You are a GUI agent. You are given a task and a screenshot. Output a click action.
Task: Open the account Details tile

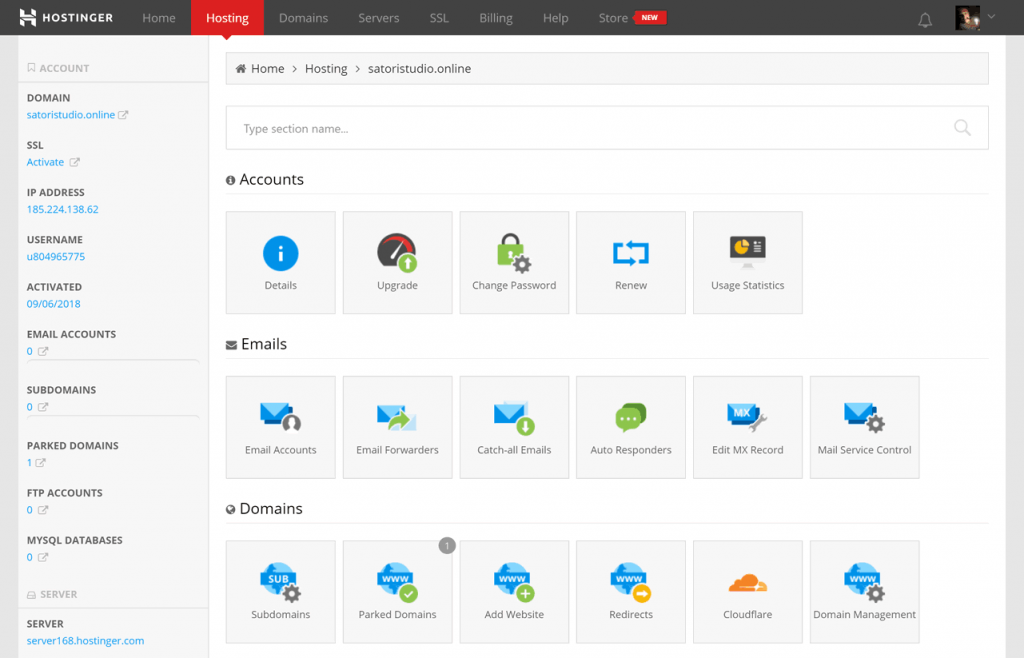[280, 262]
